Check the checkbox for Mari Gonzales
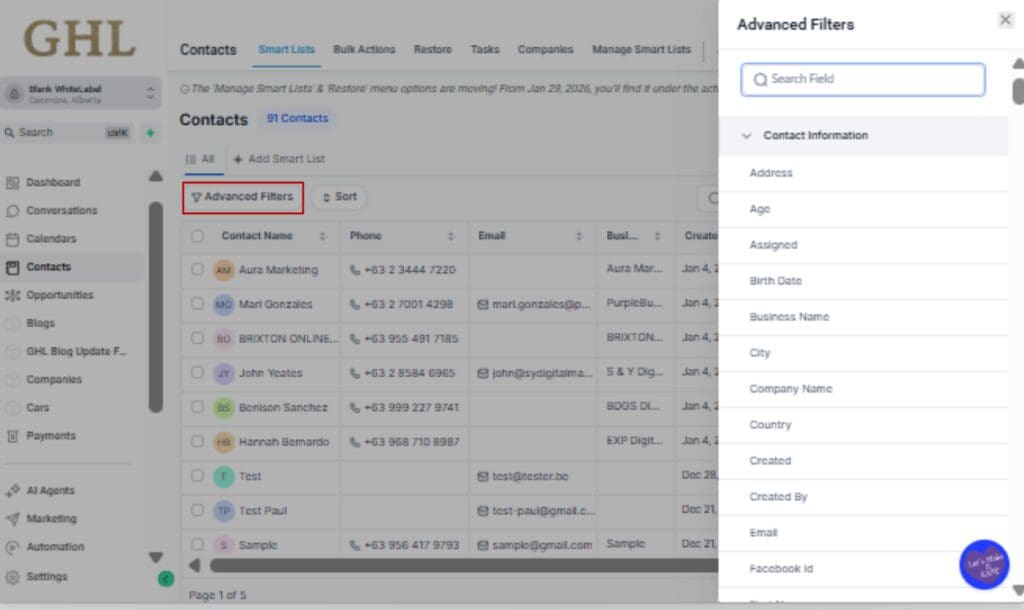The height and width of the screenshot is (610, 1024). 196,305
